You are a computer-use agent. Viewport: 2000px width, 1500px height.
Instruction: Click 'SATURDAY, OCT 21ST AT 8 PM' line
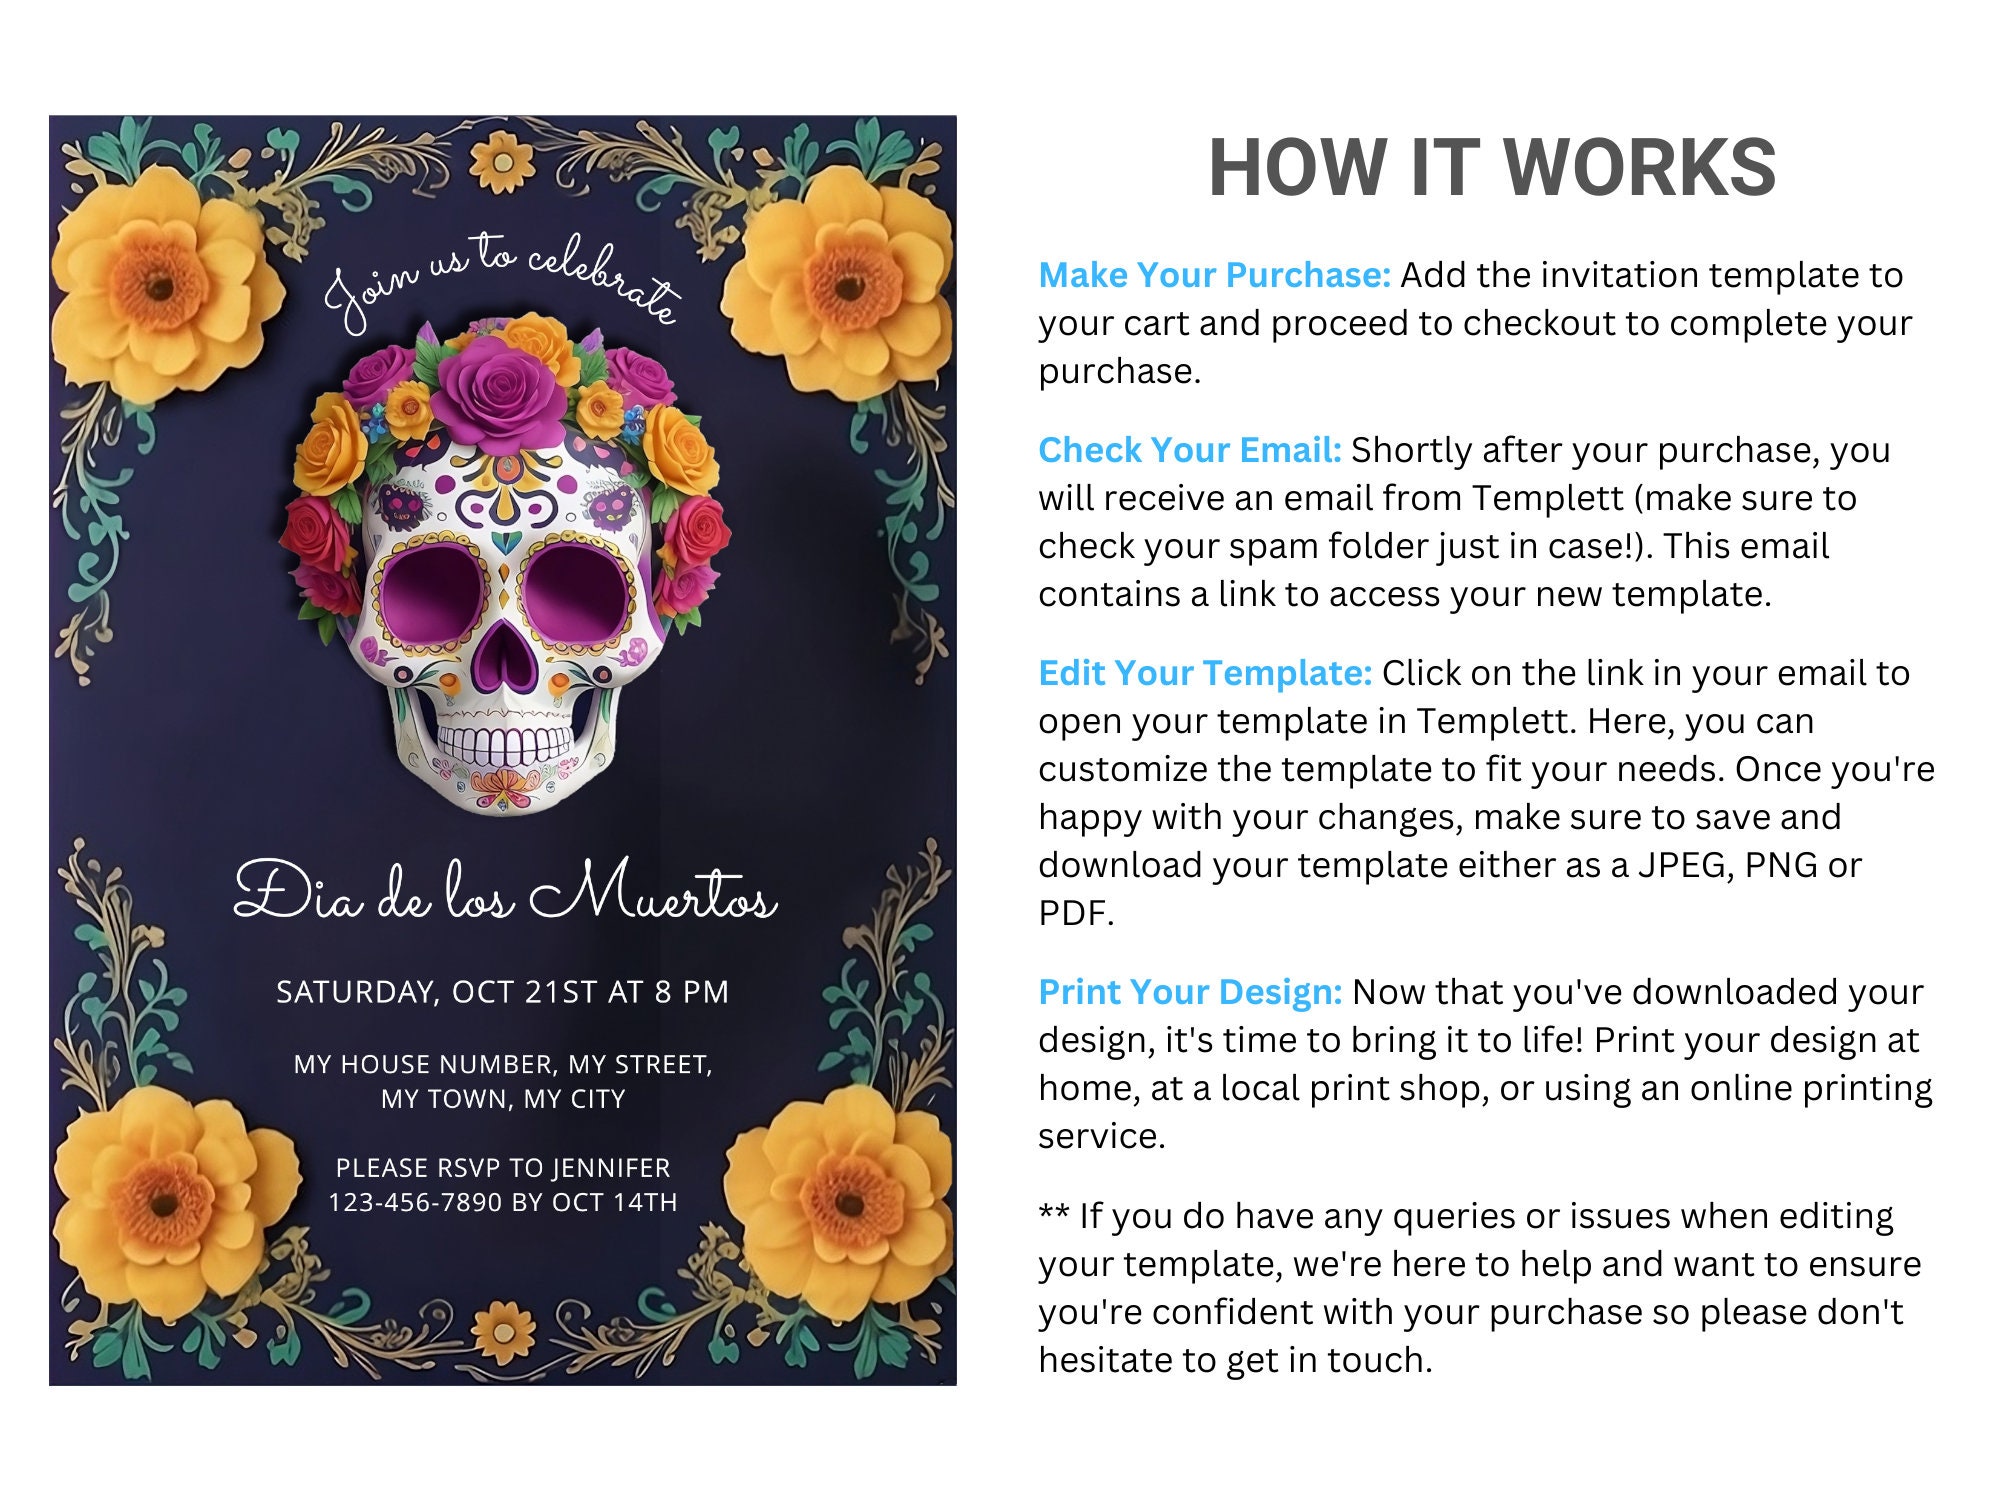click(503, 992)
